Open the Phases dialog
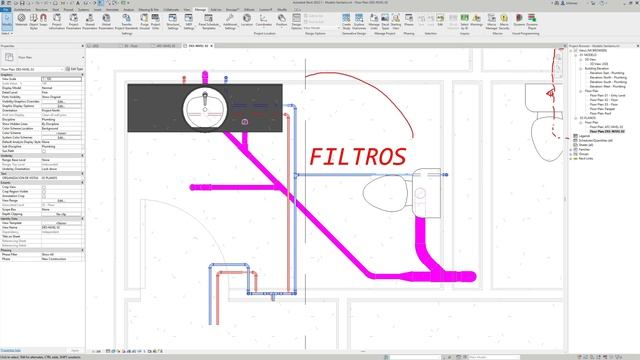This screenshot has height=360, width=640. tap(409, 20)
